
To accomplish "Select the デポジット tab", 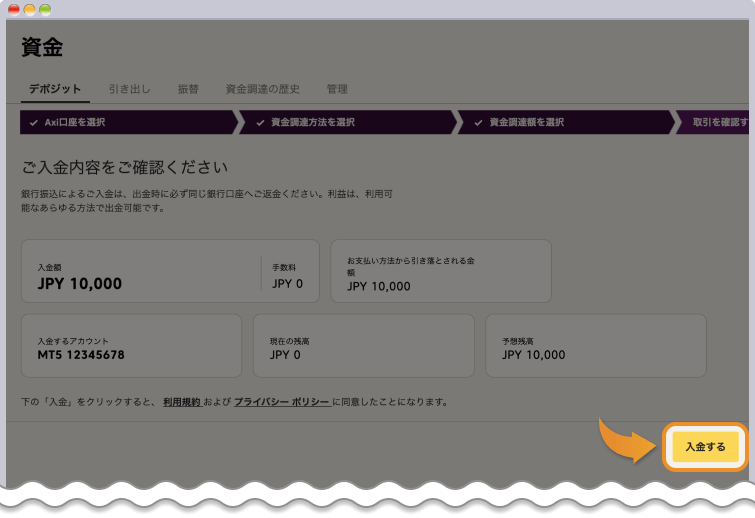I will point(55,89).
